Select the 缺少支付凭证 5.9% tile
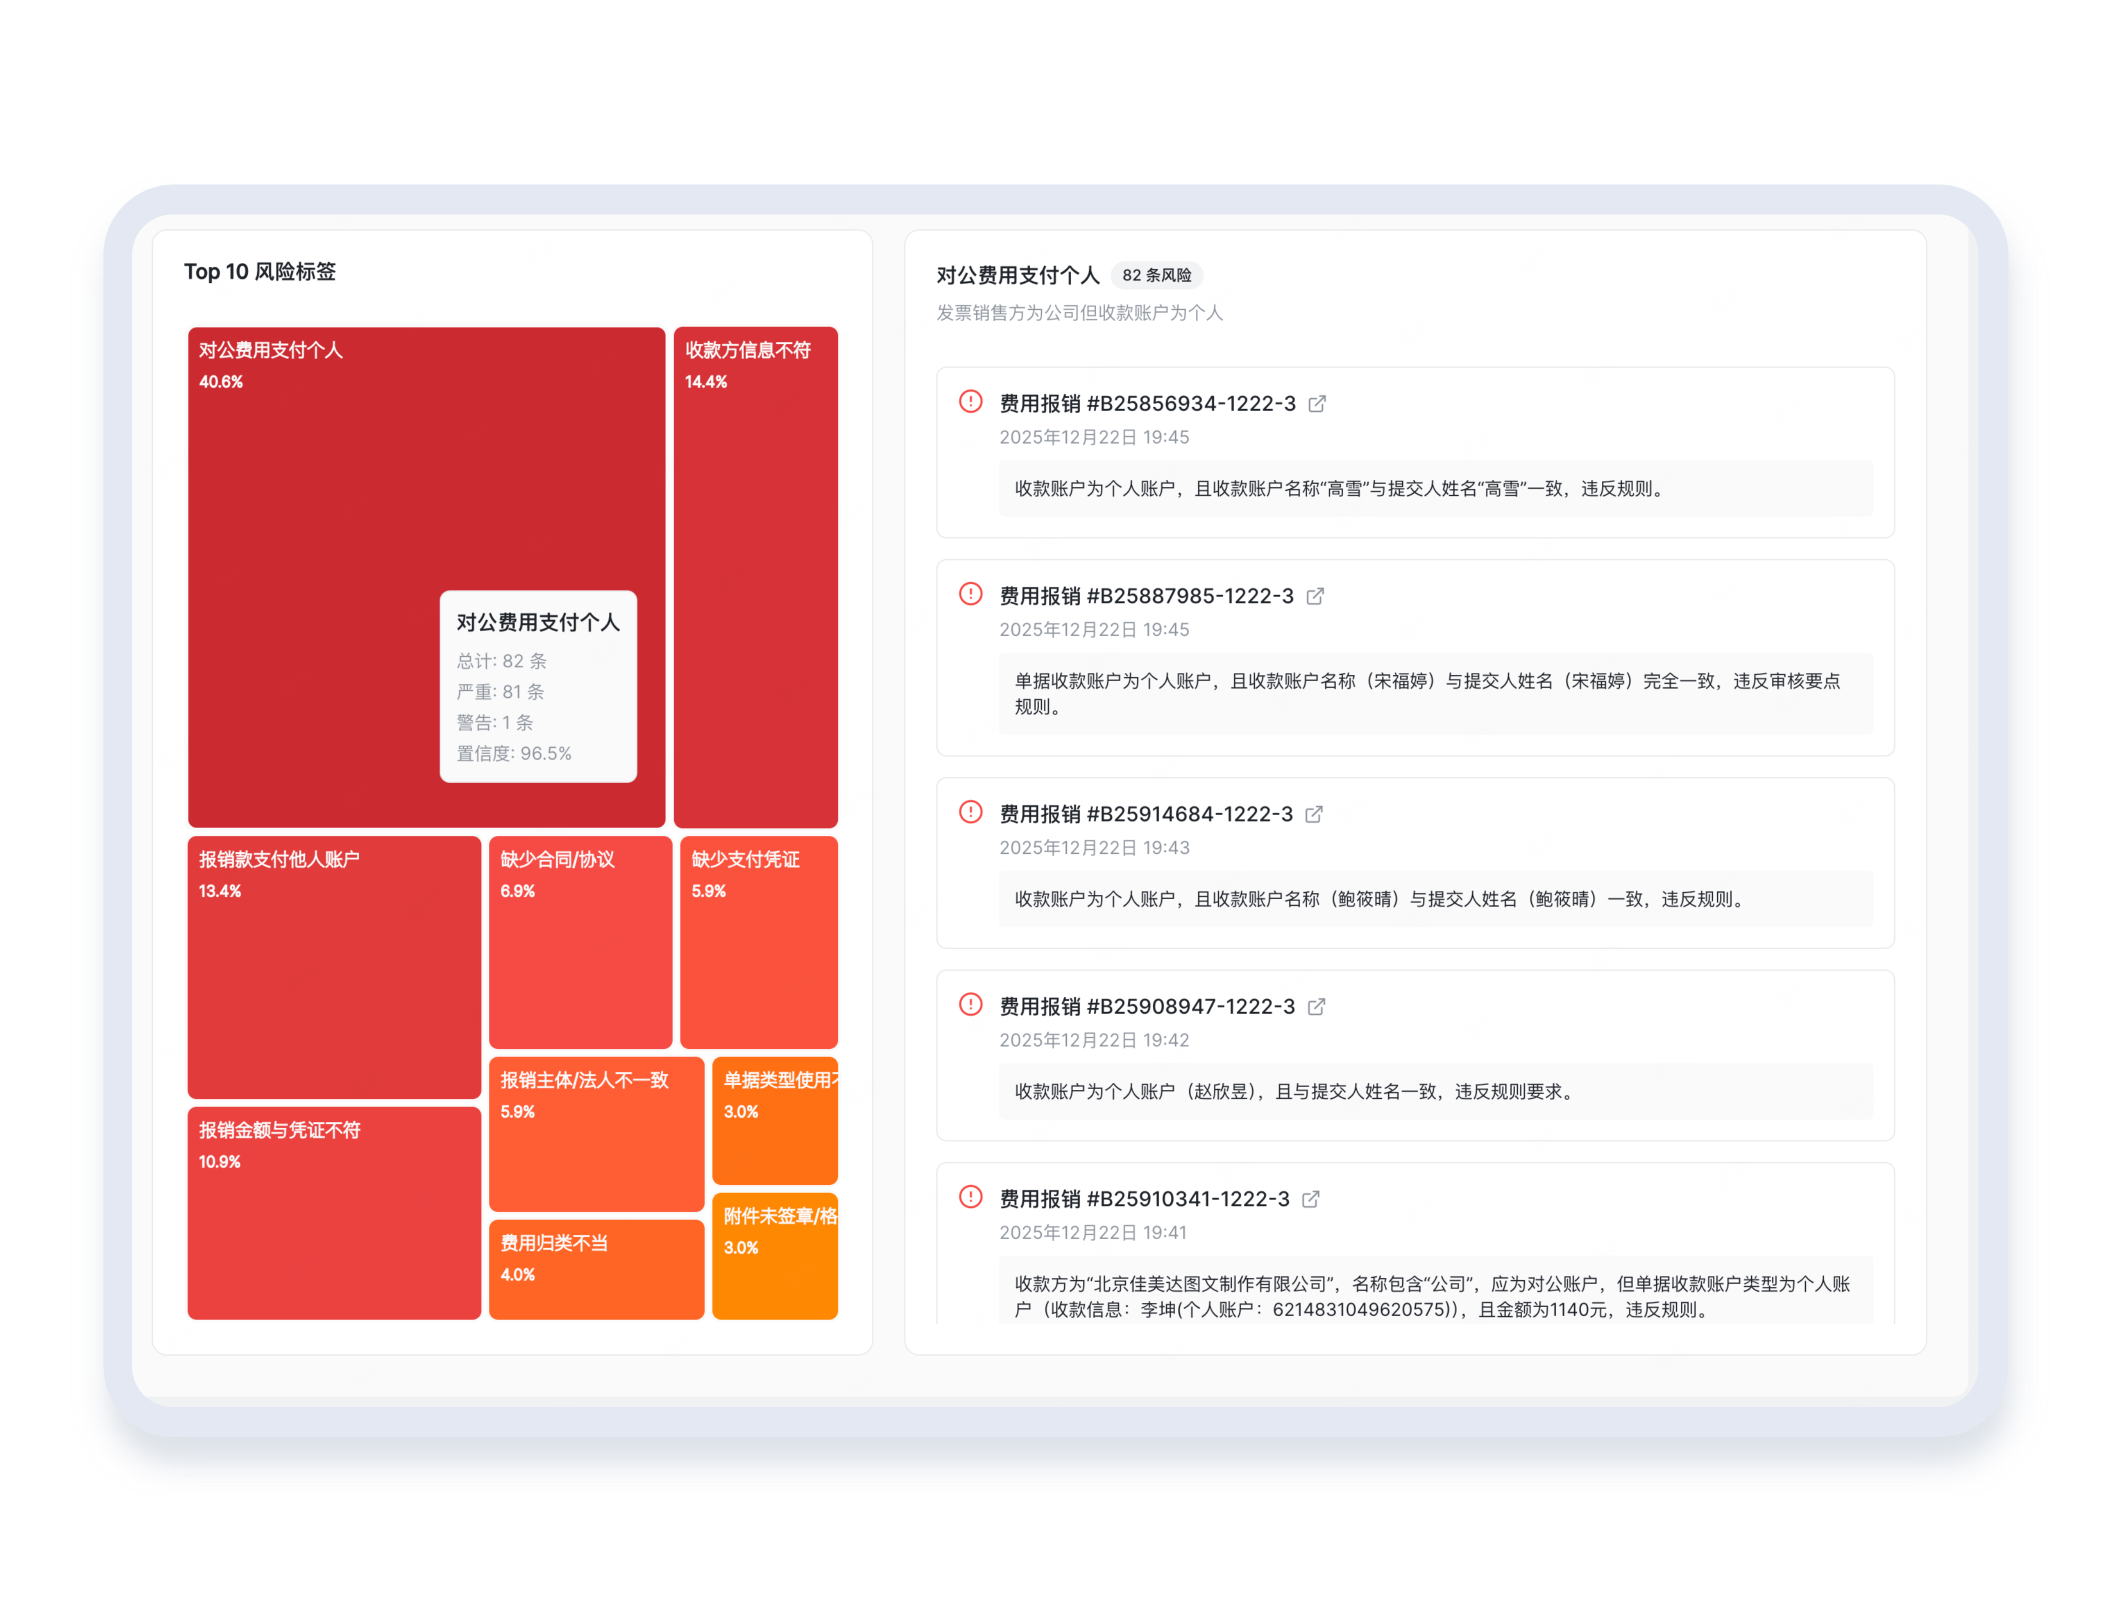This screenshot has width=2112, height=1620. [x=758, y=942]
